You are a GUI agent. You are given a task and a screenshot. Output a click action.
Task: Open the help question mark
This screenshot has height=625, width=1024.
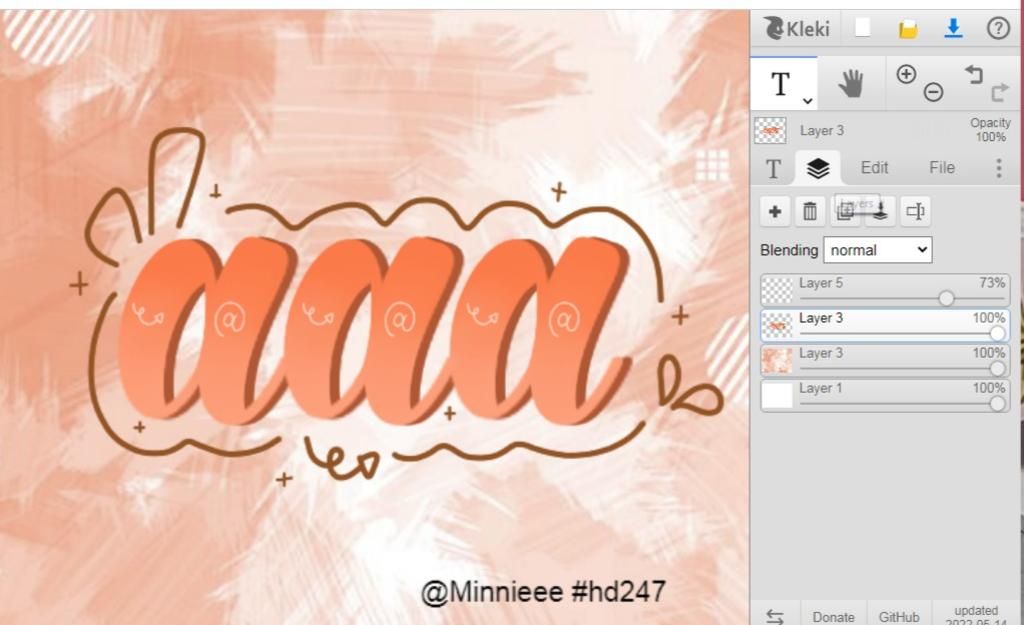pos(998,28)
